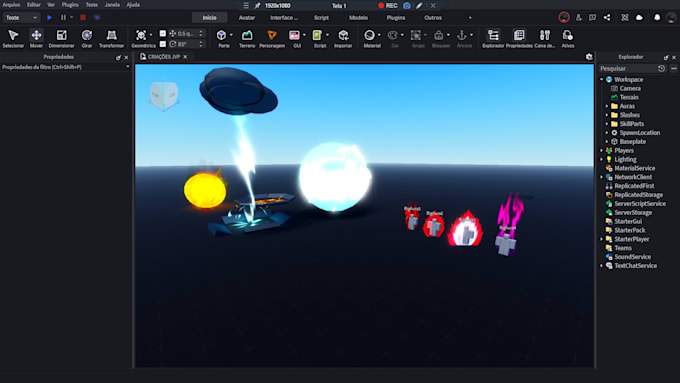
Task: Open the Explorer filter history icon
Action: click(661, 69)
